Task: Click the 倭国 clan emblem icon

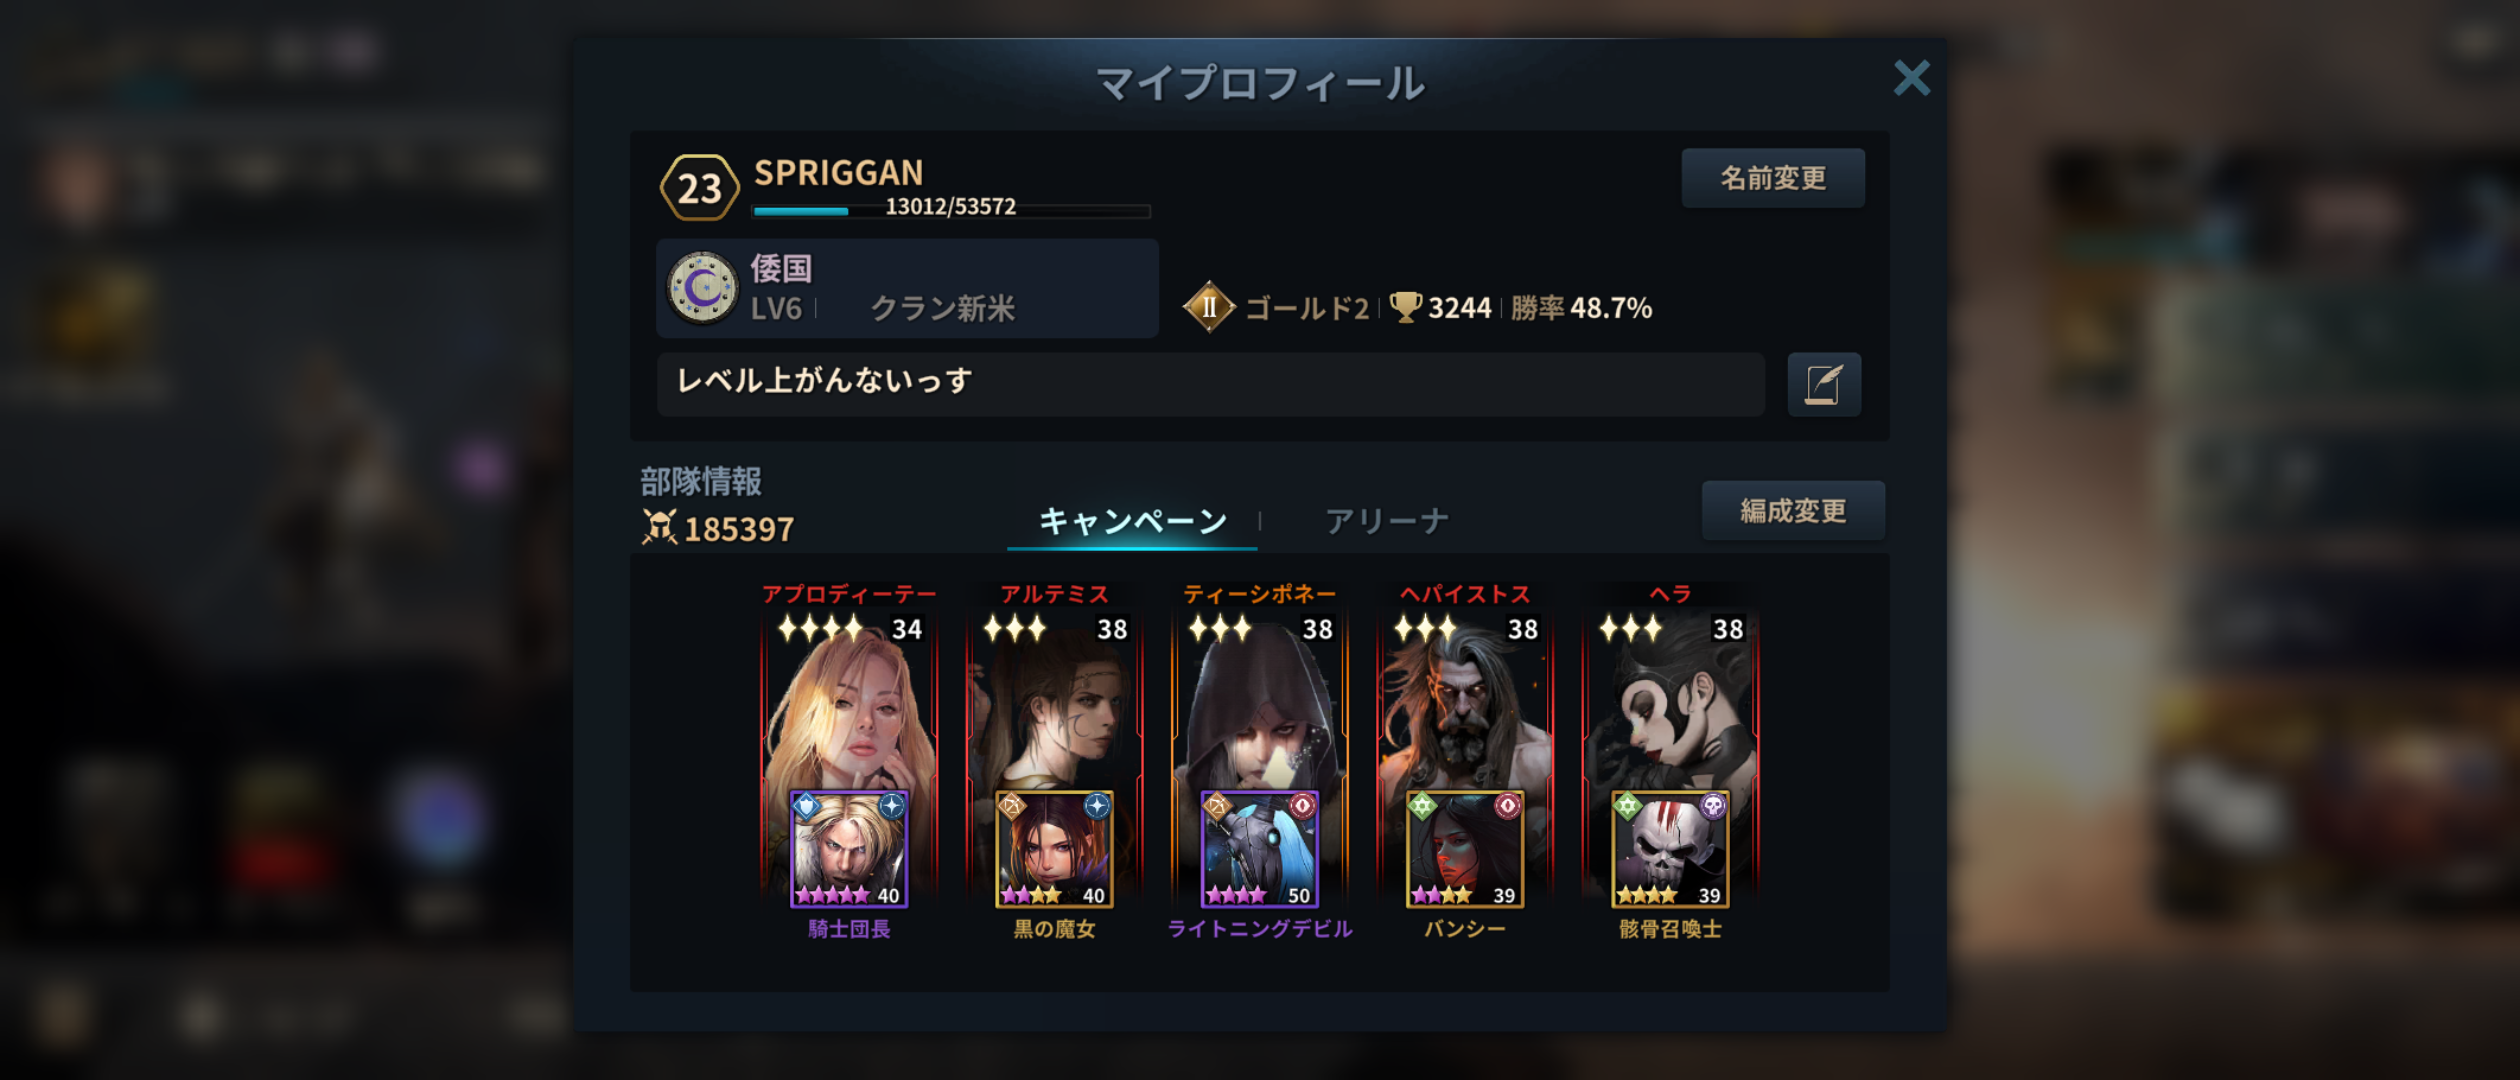Action: pyautogui.click(x=702, y=288)
